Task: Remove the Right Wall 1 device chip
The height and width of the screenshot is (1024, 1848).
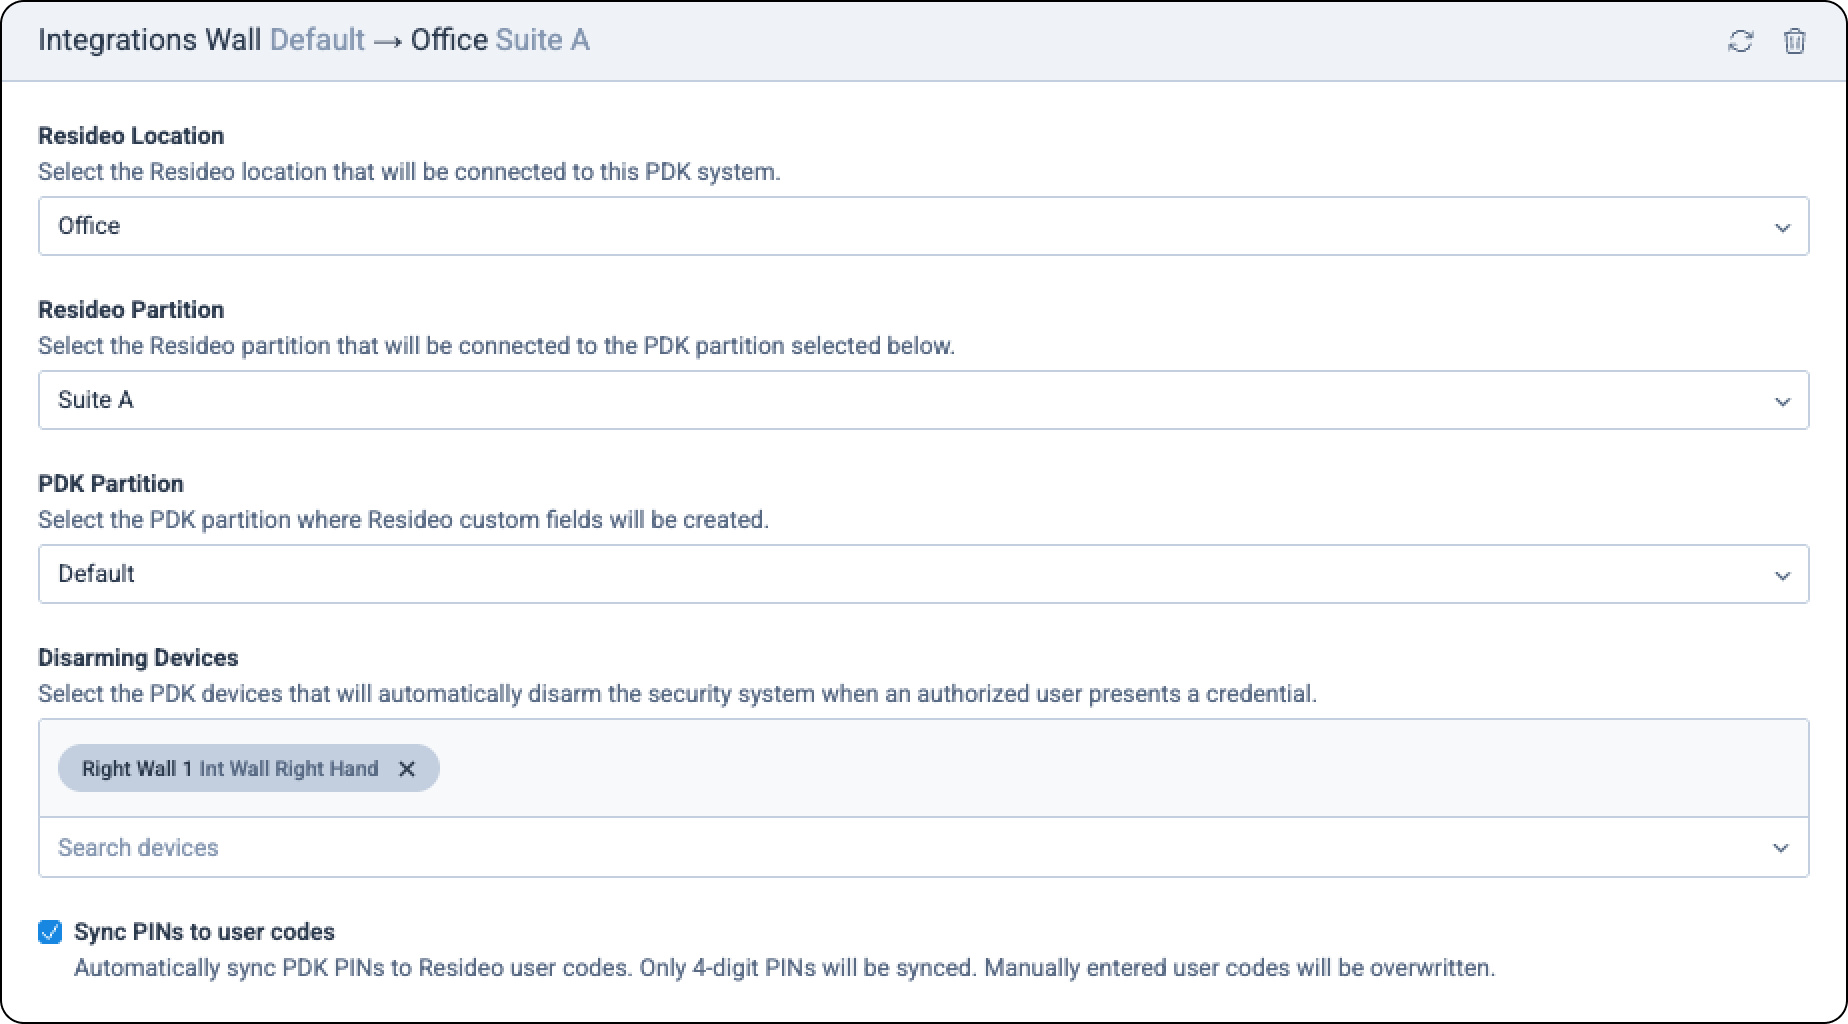Action: click(x=407, y=769)
